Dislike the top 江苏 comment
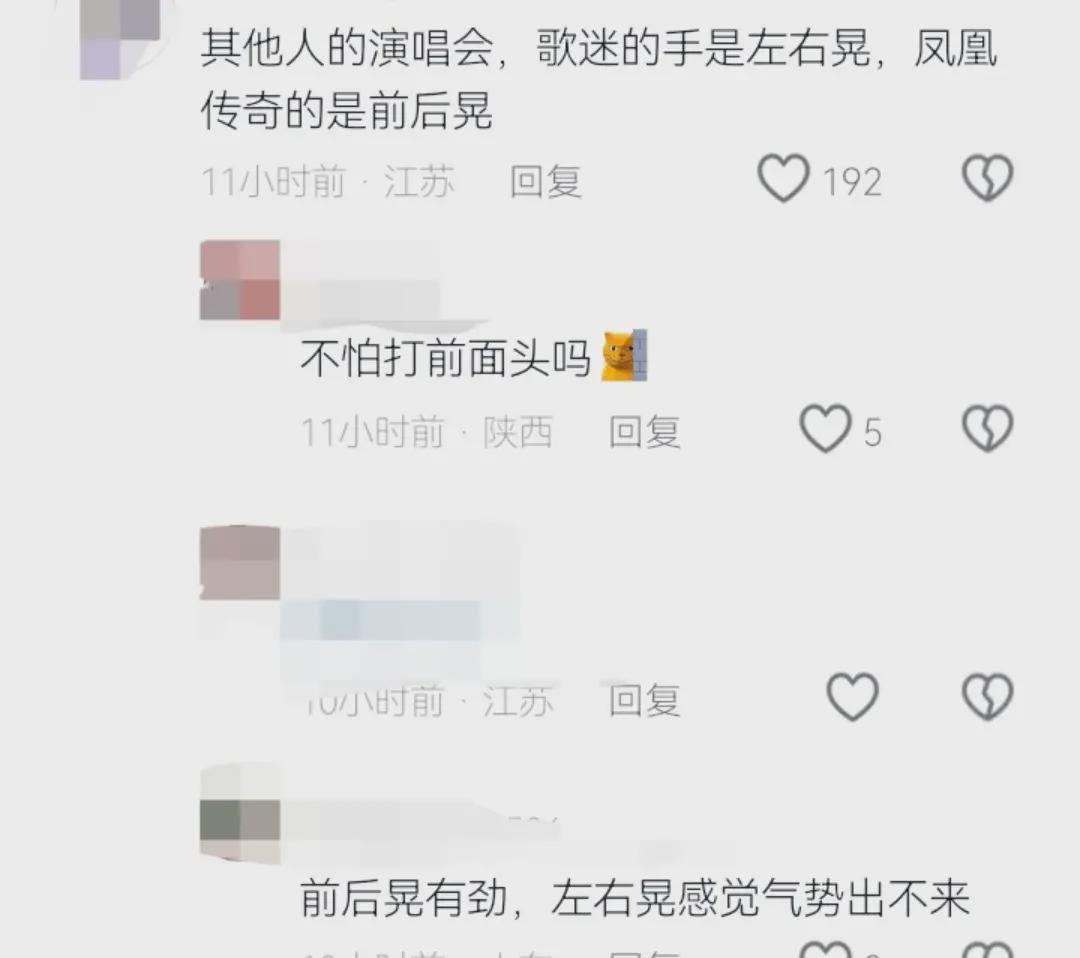Screen dimensions: 1080x958 (987, 178)
